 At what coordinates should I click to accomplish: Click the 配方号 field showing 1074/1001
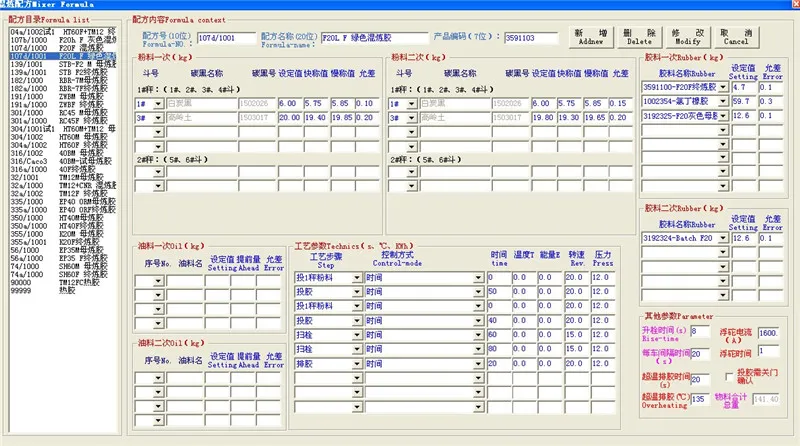227,38
